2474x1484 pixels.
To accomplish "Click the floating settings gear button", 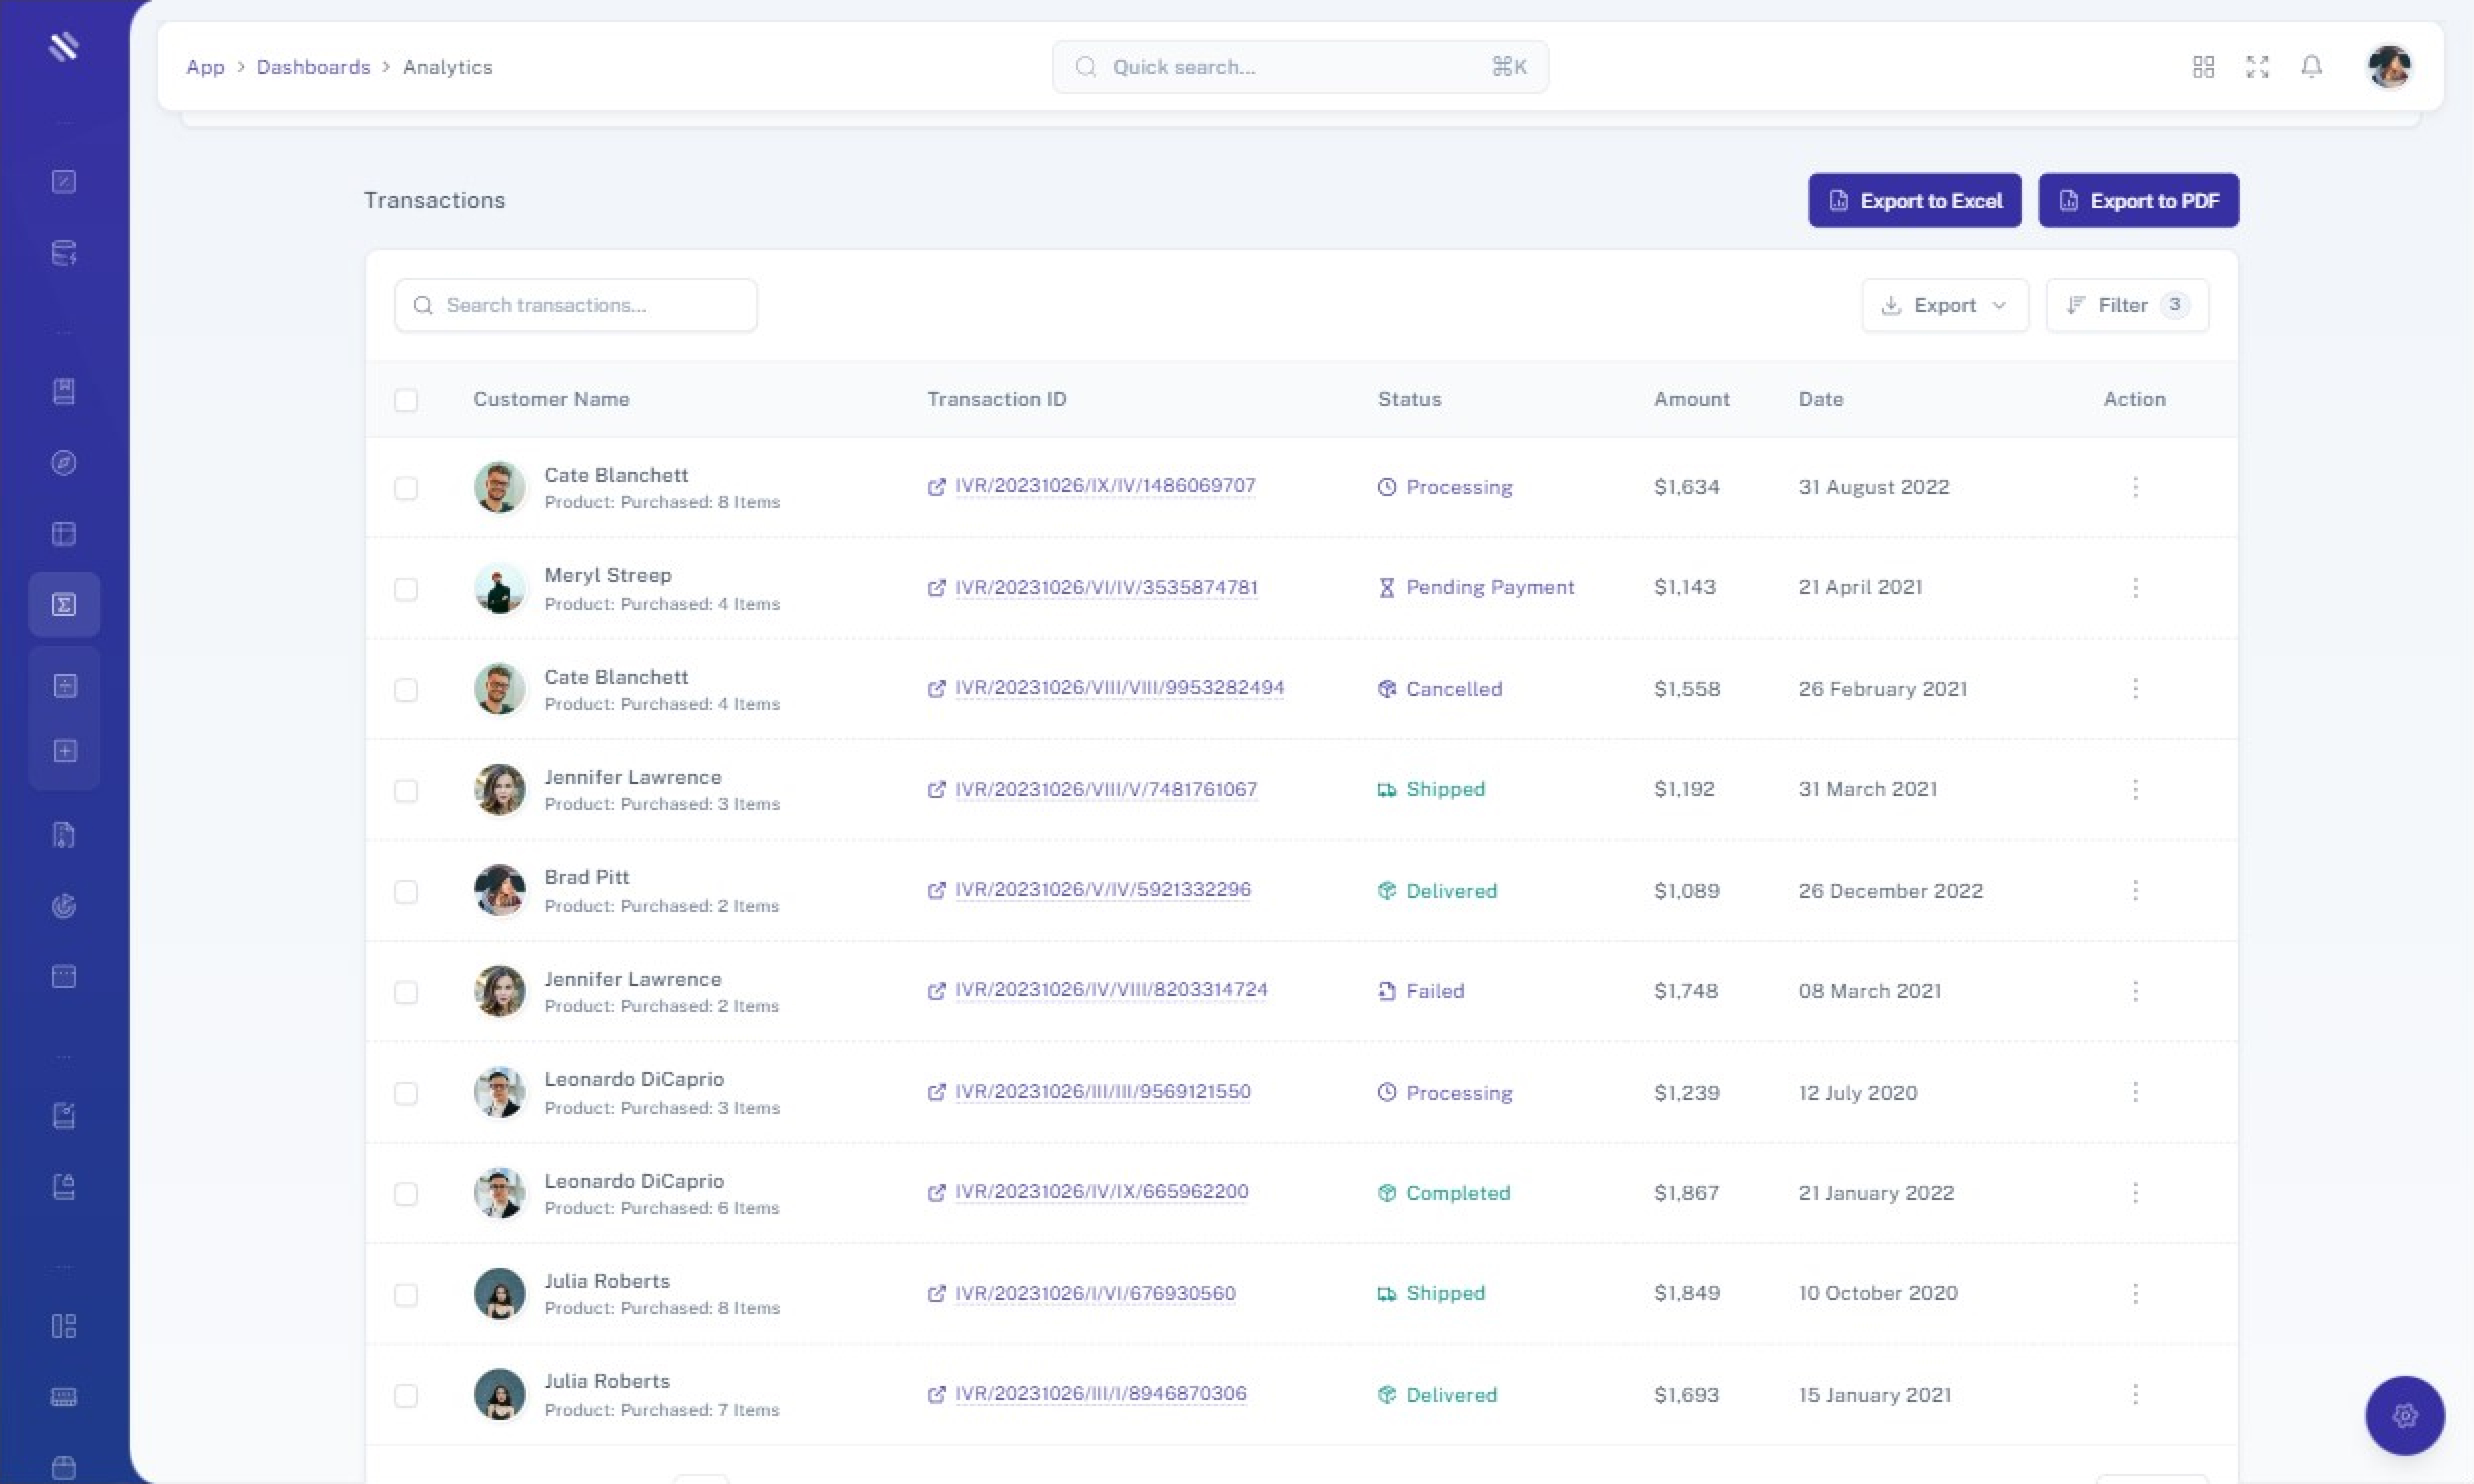I will pyautogui.click(x=2404, y=1415).
